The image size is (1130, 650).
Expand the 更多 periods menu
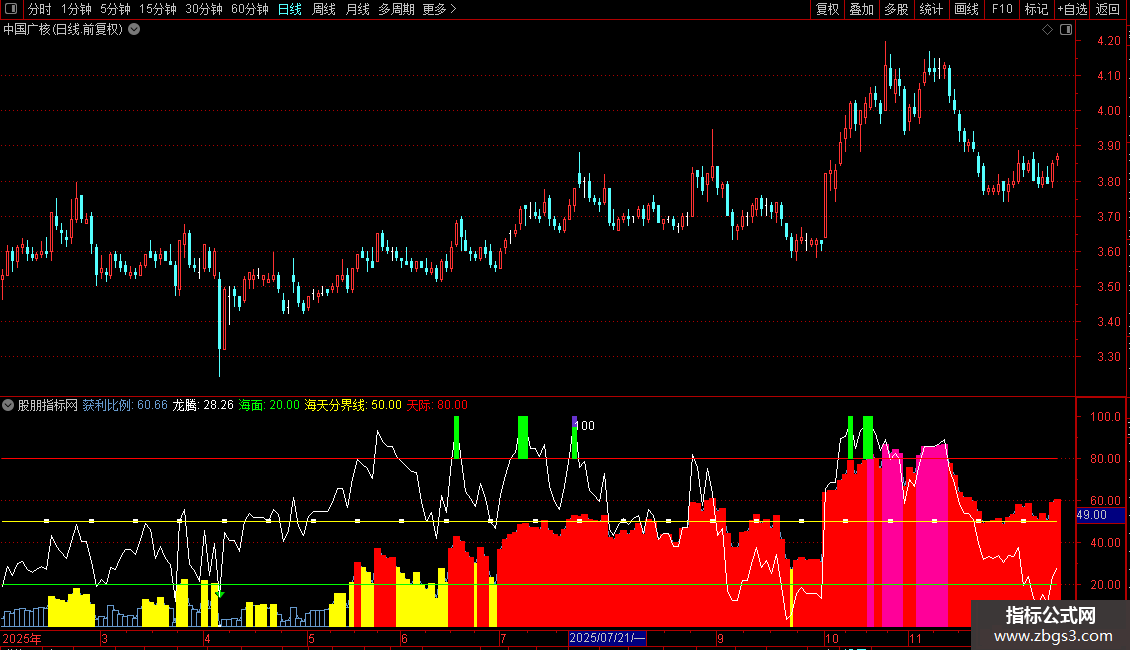click(x=440, y=9)
